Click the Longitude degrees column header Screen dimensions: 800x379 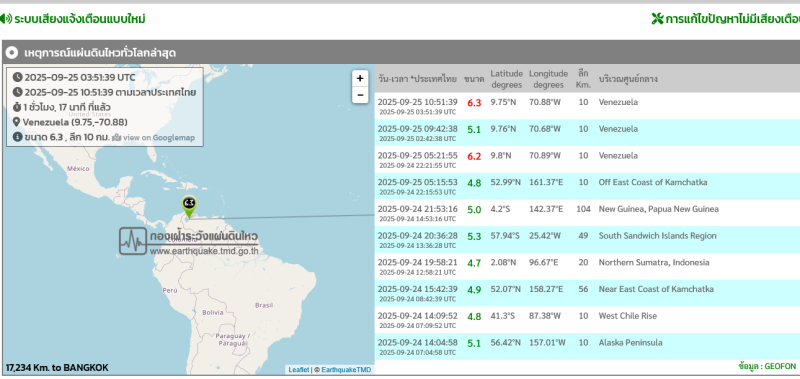548,79
